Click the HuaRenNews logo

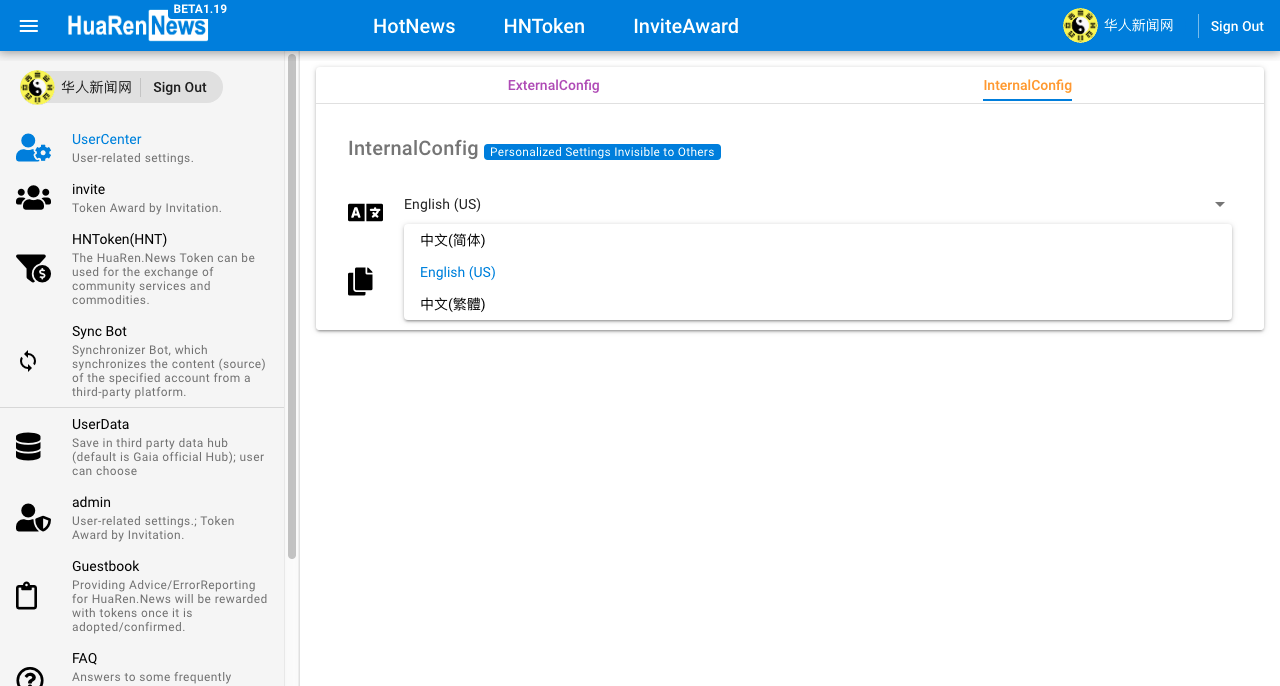138,26
